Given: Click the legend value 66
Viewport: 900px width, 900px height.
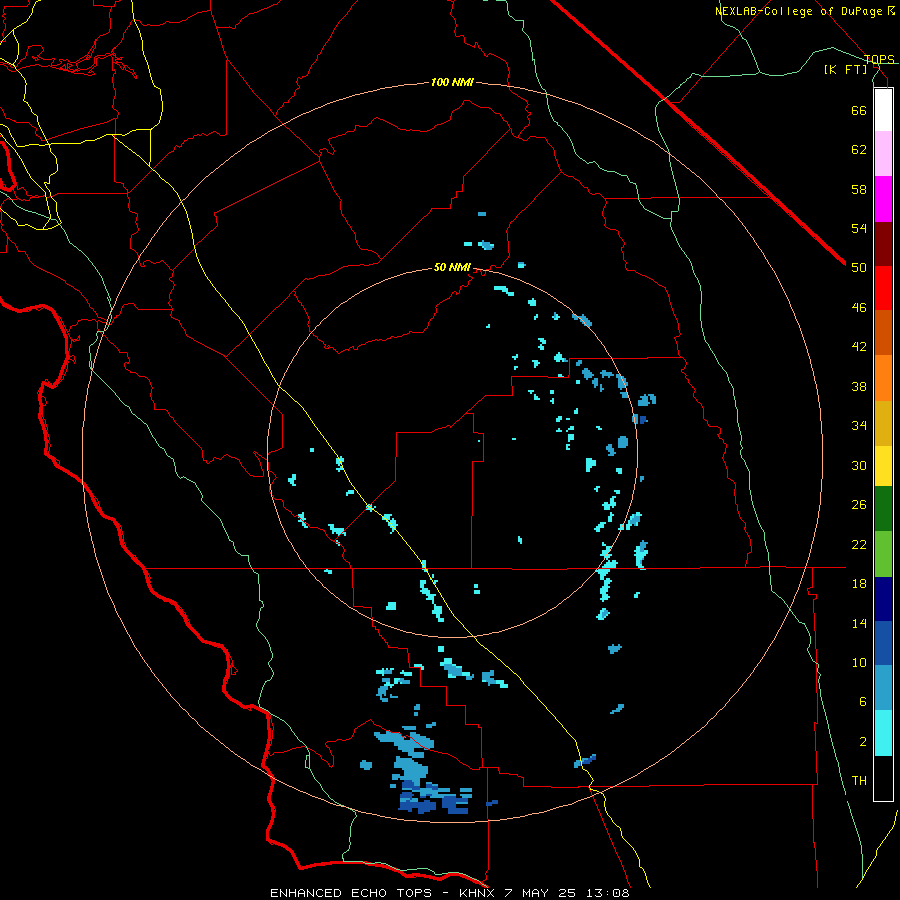Looking at the screenshot, I should (859, 110).
